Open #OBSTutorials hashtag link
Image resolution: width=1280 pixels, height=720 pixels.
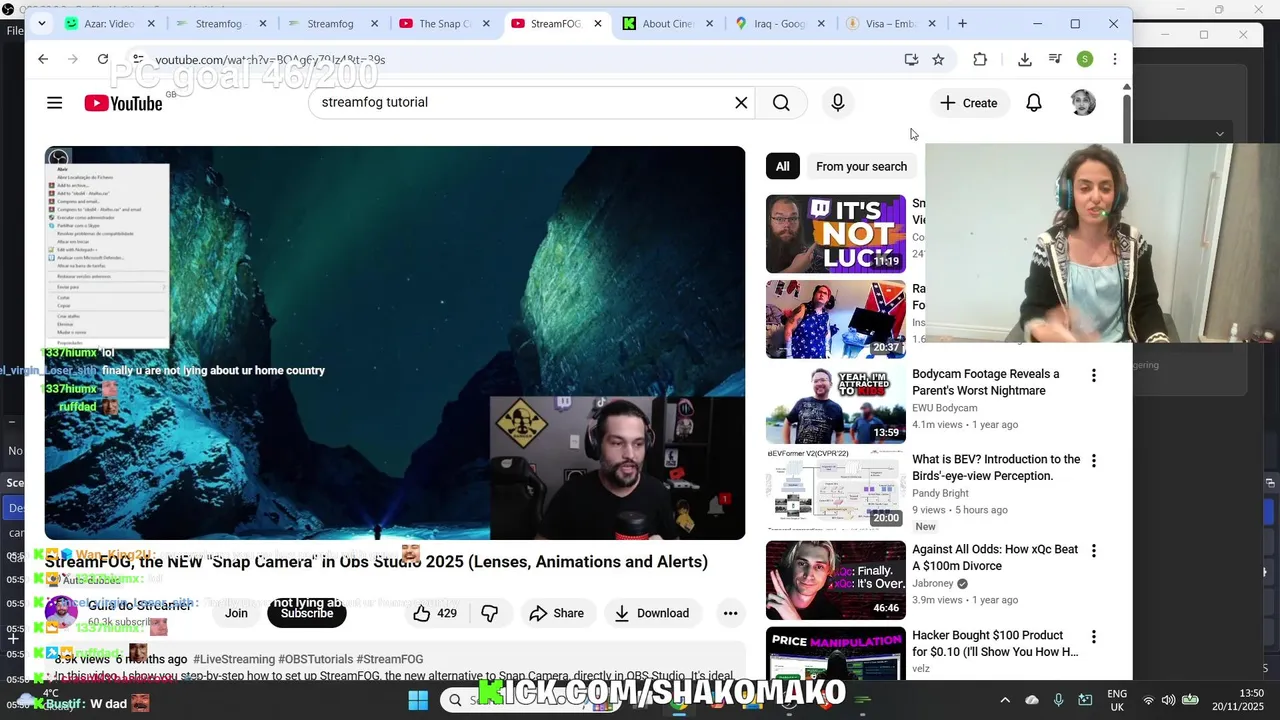[x=315, y=659]
